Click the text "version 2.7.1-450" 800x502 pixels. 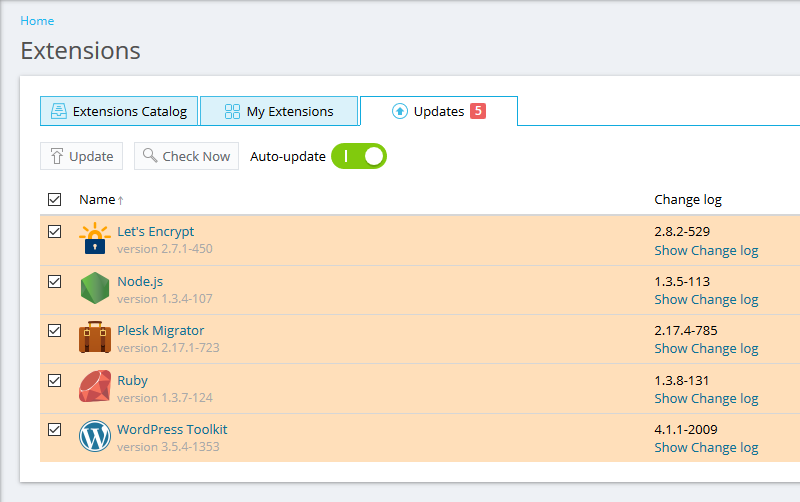pos(165,249)
